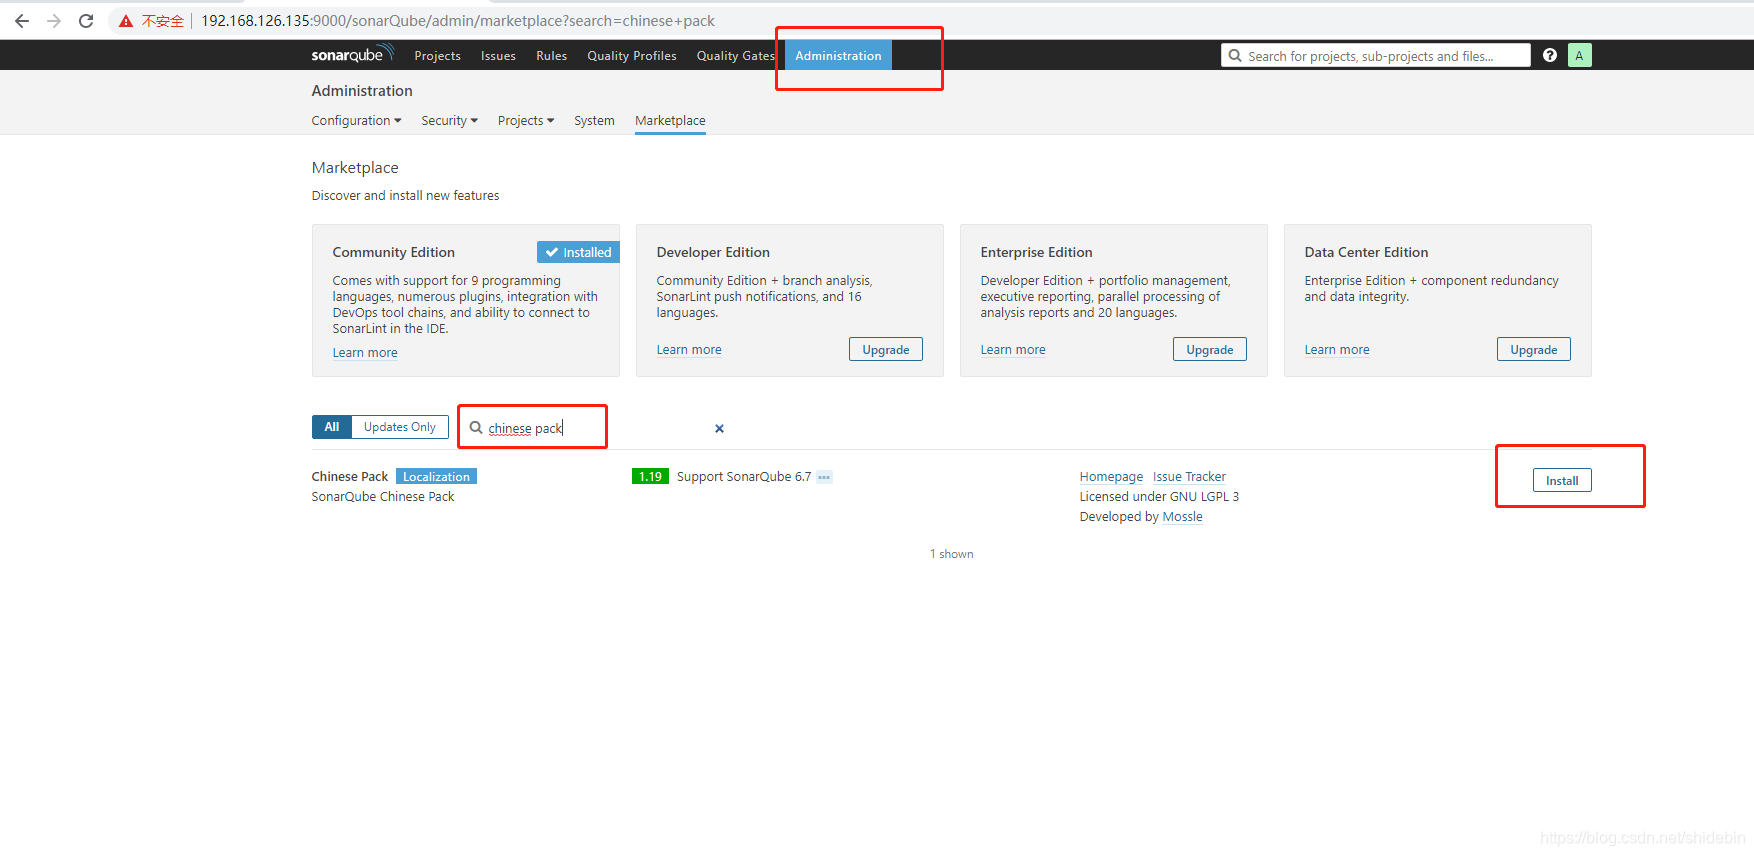Viewport: 1754px width, 856px height.
Task: Click the Developer Edition card title
Action: pos(713,252)
